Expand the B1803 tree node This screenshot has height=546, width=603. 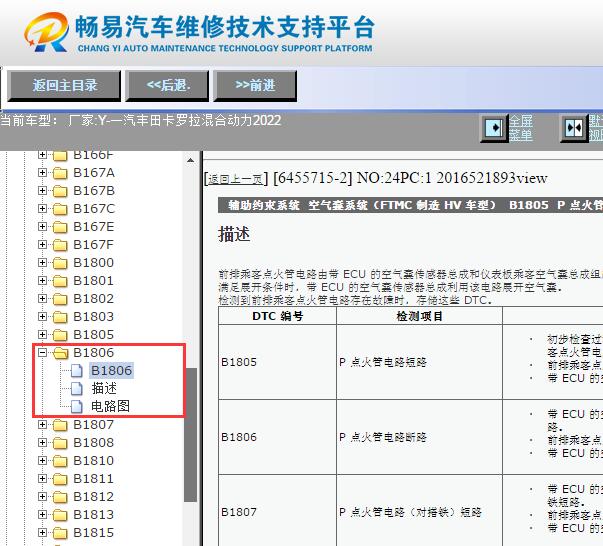[43, 317]
